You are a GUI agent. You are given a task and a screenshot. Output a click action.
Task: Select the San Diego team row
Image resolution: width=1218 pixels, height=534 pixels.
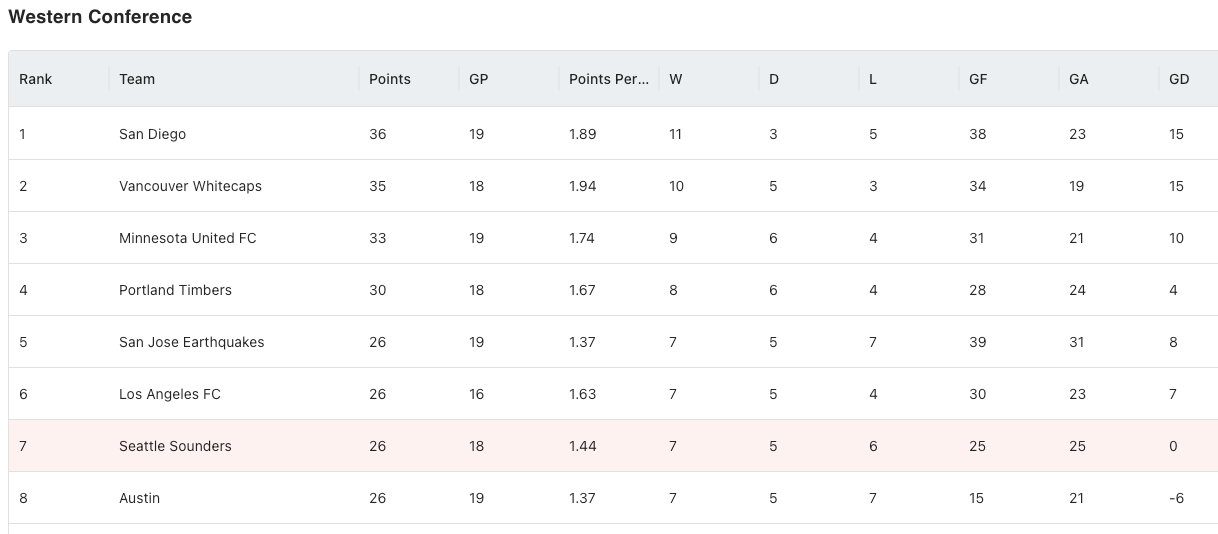click(x=613, y=134)
